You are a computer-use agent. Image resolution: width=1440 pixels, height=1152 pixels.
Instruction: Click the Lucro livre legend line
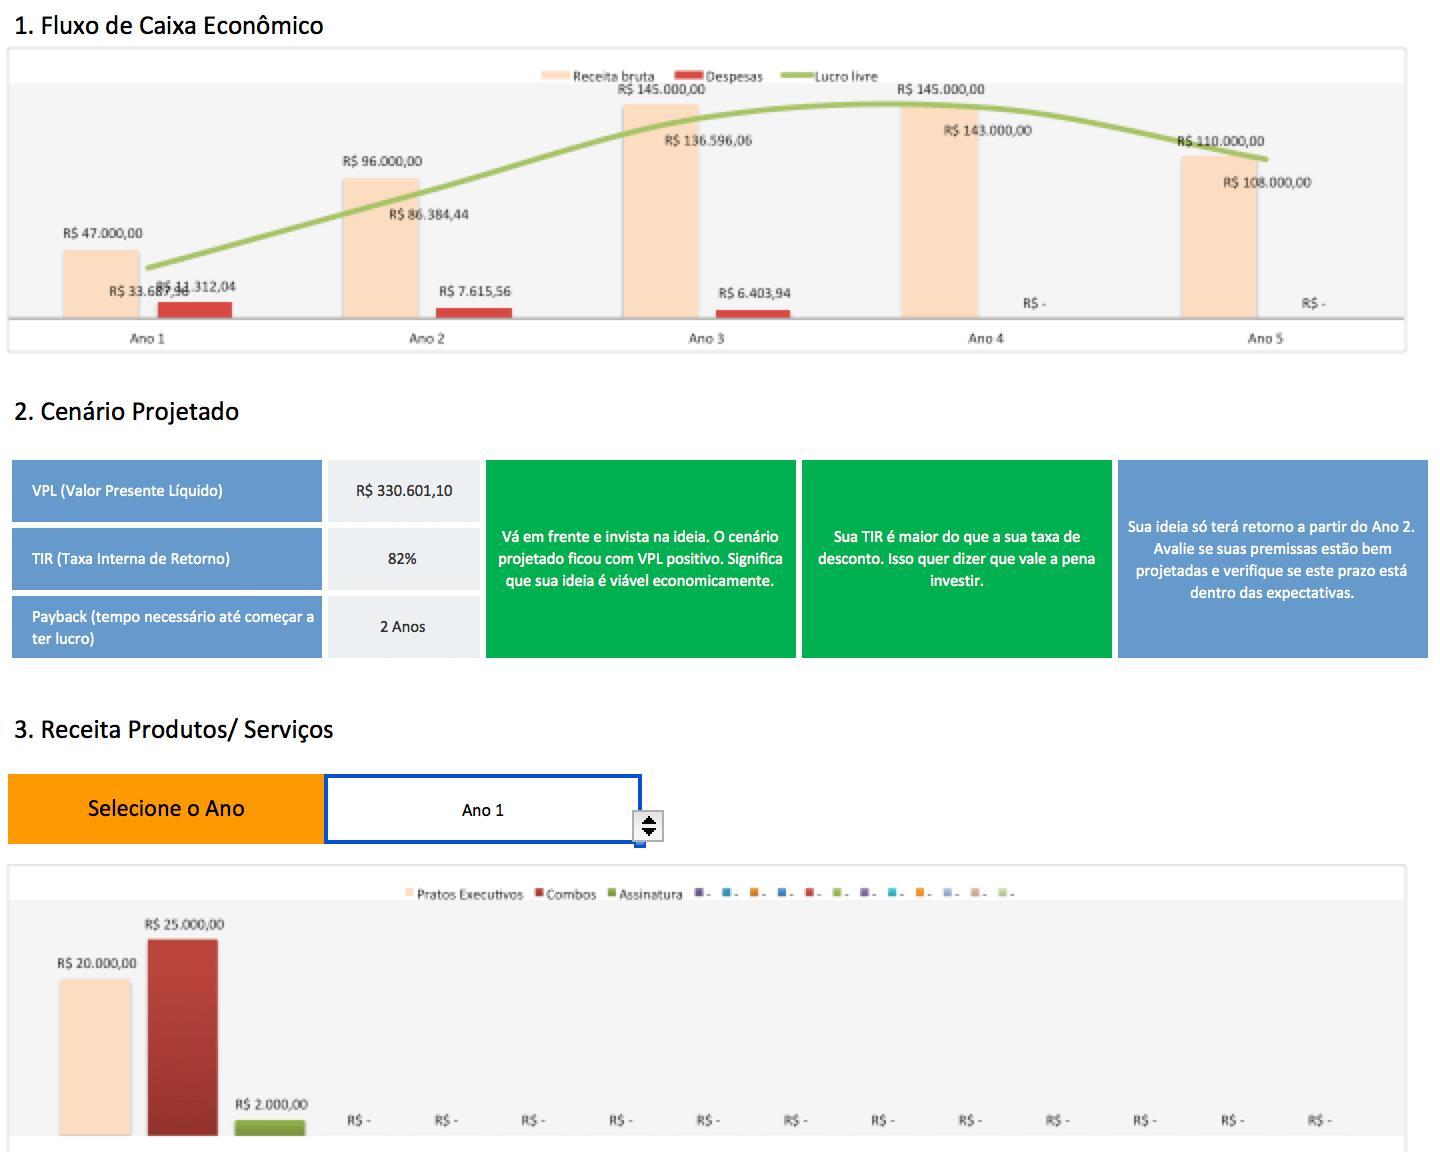[x=796, y=76]
